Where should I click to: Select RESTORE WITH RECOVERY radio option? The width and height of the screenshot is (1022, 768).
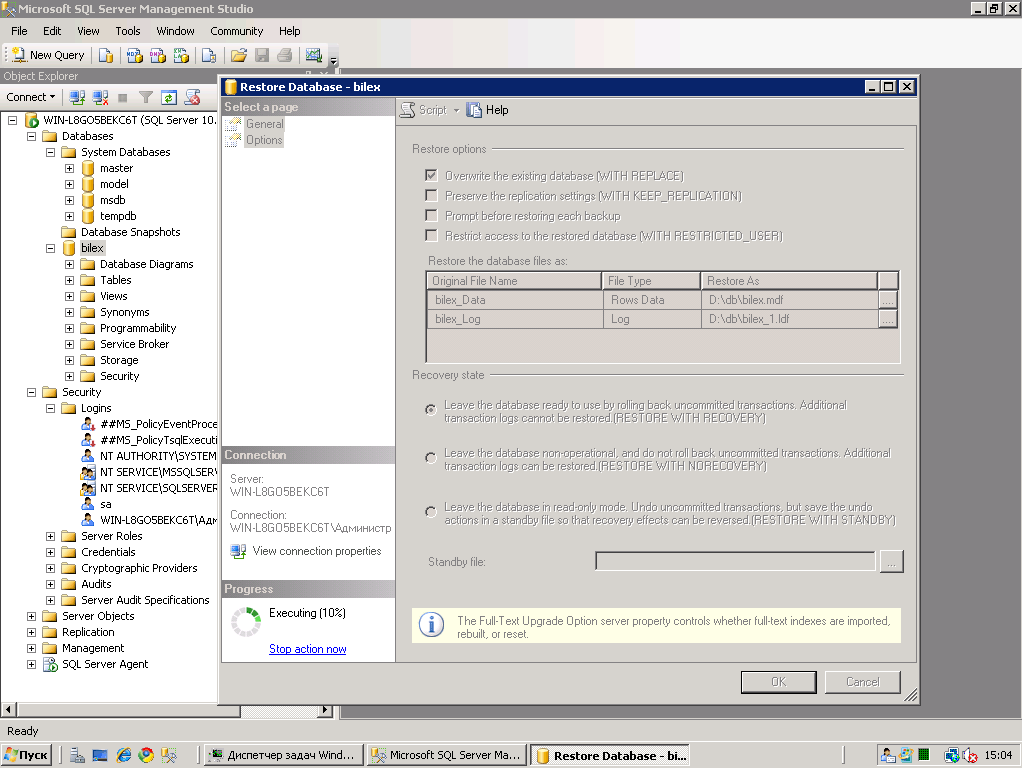click(431, 409)
